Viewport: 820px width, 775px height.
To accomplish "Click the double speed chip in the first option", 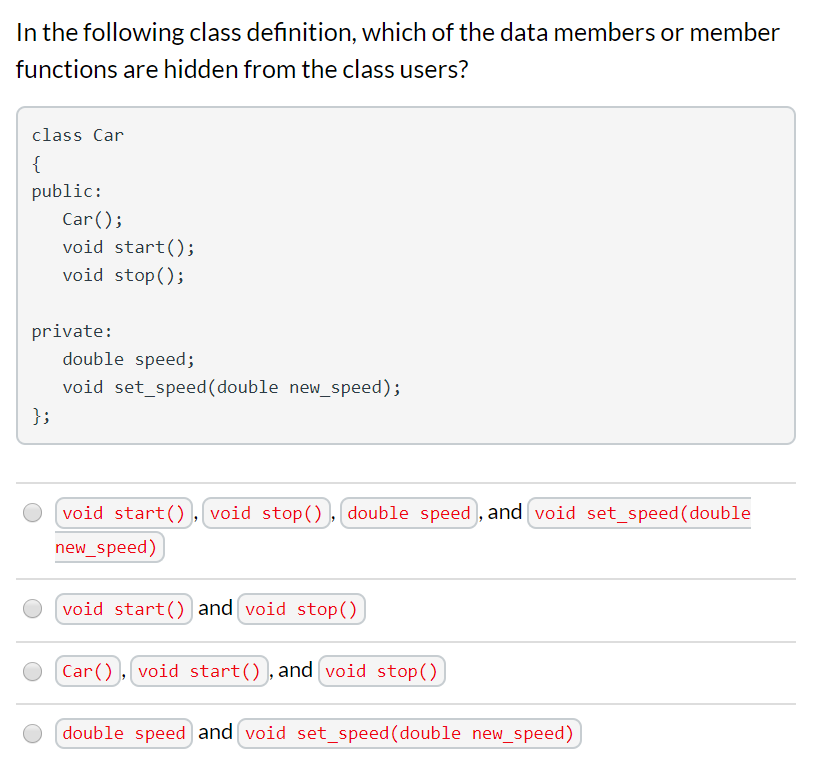I will [x=408, y=512].
